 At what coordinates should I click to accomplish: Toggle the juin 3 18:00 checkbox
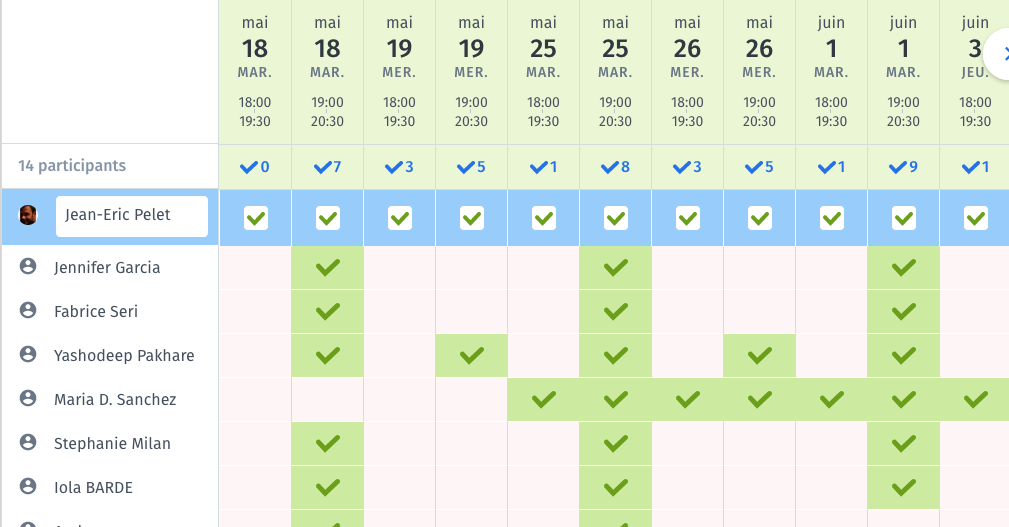pyautogui.click(x=975, y=218)
